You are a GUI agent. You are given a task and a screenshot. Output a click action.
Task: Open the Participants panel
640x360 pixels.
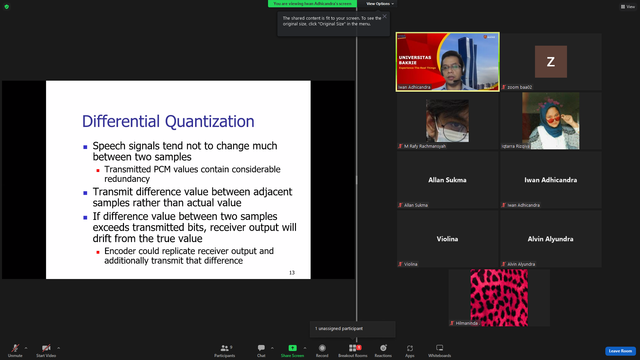click(x=224, y=350)
